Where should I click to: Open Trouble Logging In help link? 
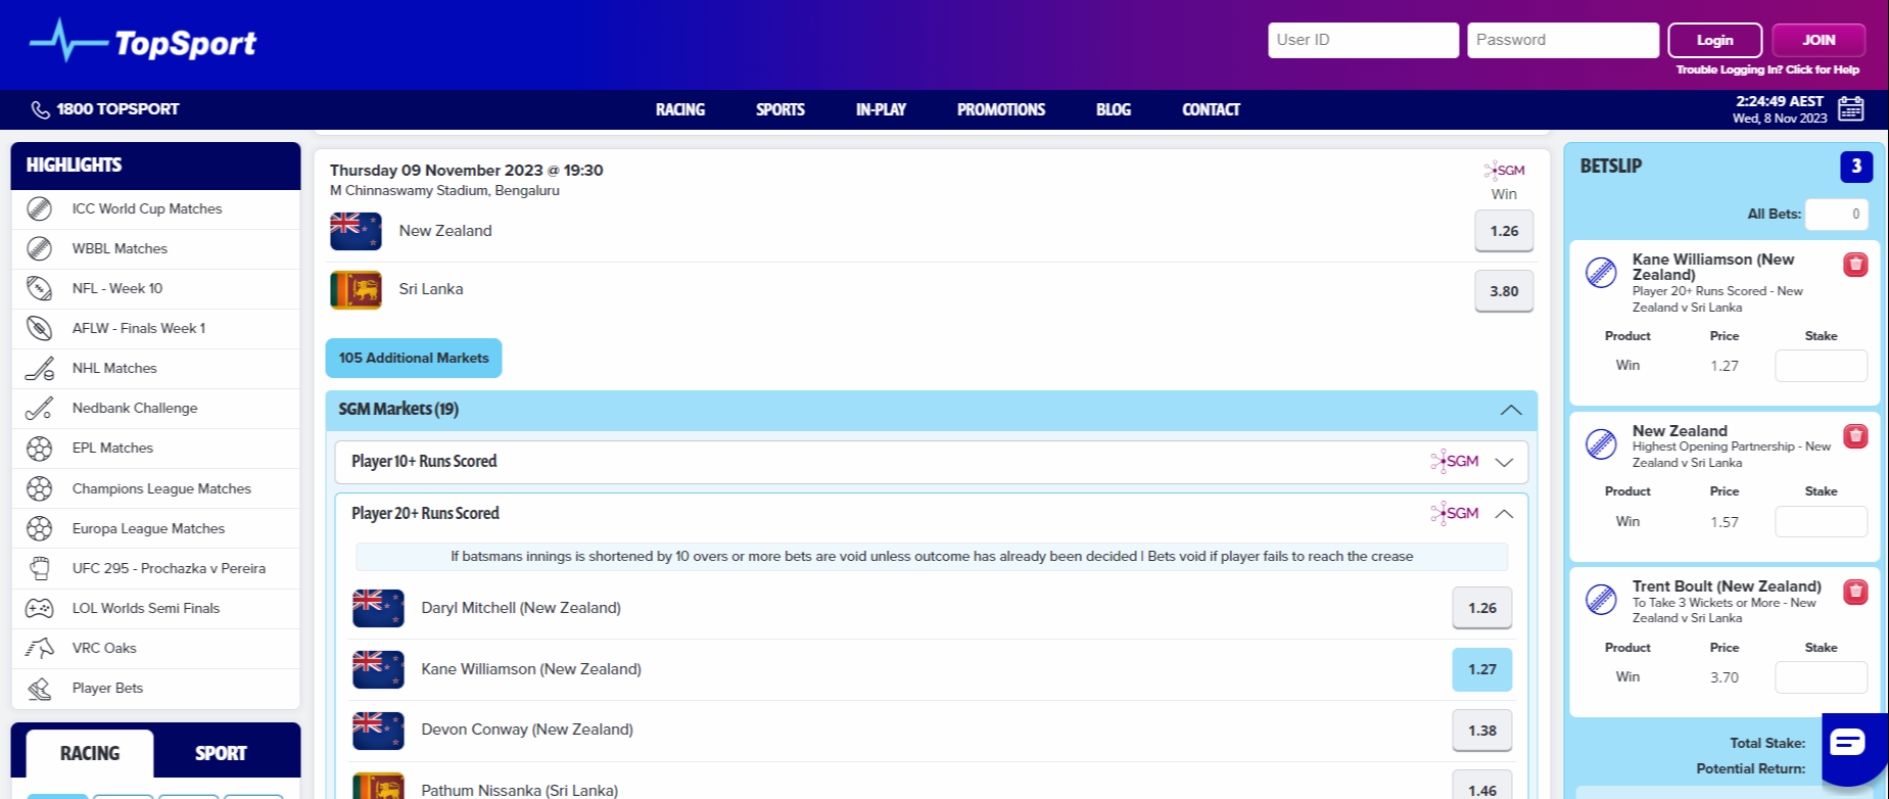point(1768,70)
